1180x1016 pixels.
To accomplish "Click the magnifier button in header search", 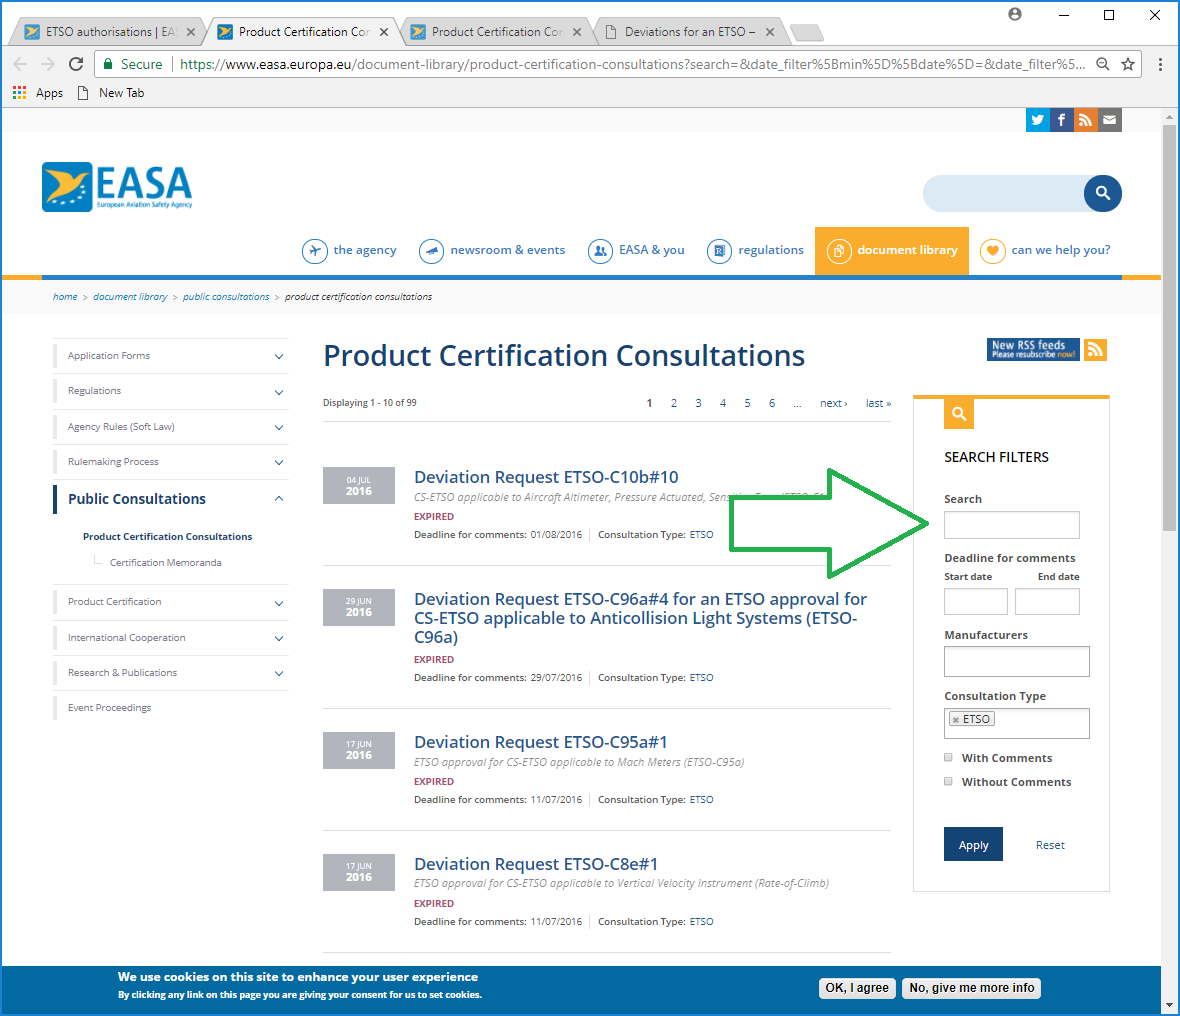I will tap(1102, 193).
